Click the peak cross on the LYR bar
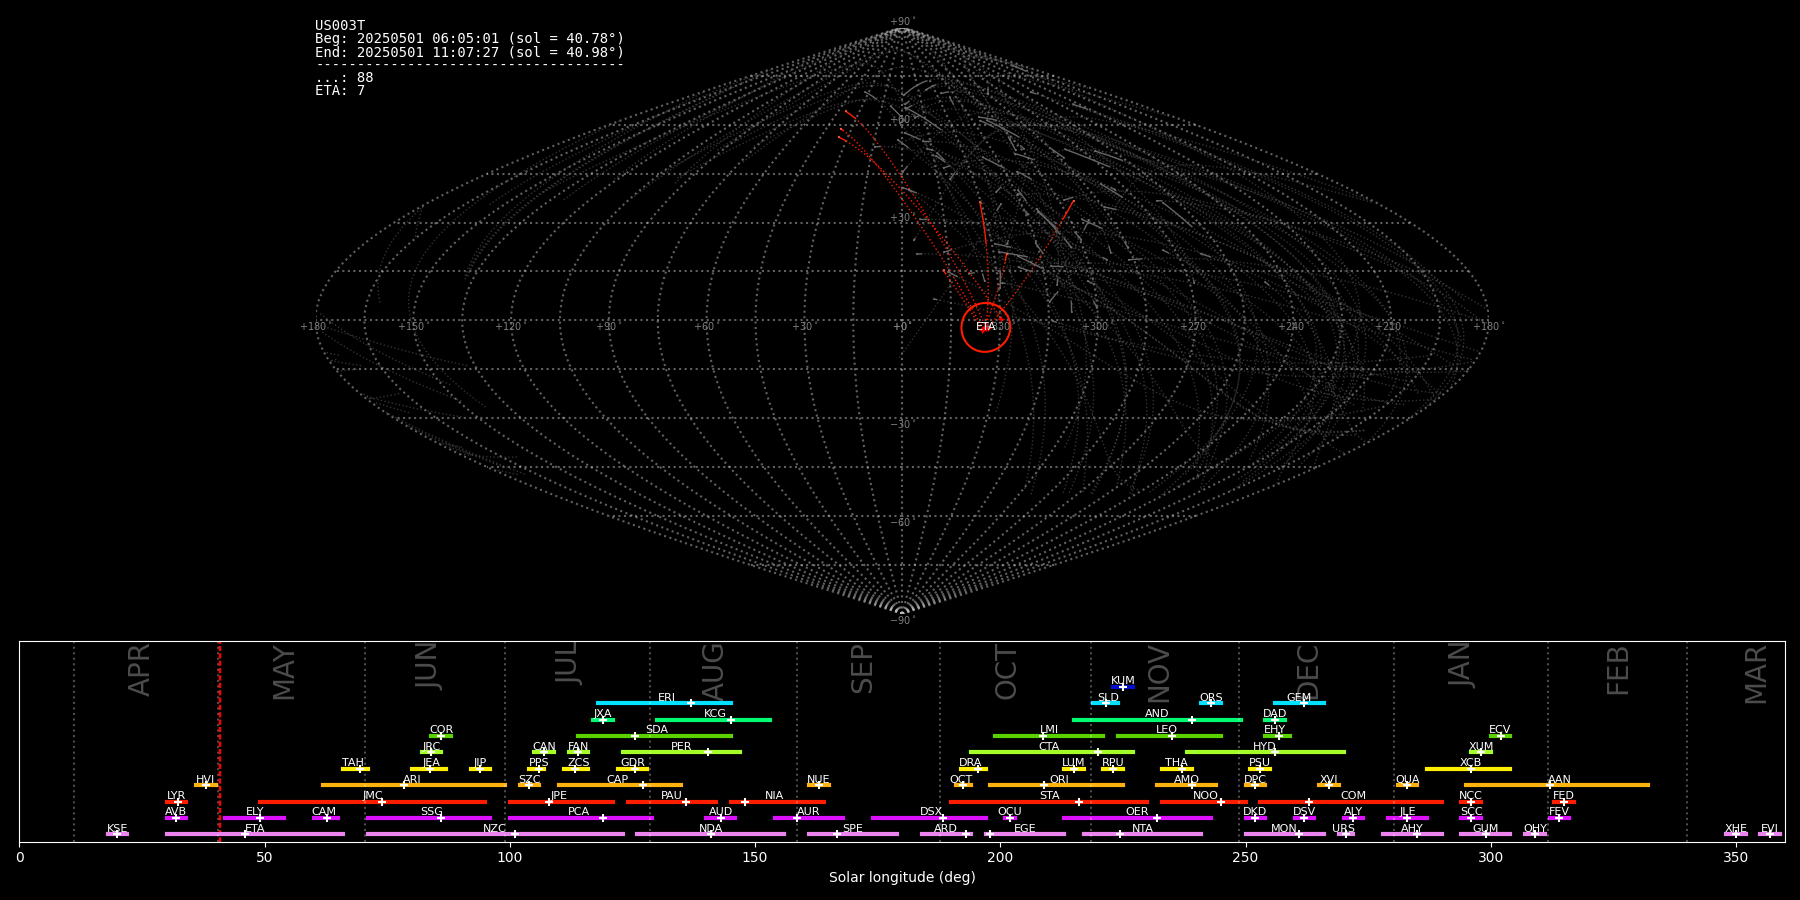 [178, 802]
